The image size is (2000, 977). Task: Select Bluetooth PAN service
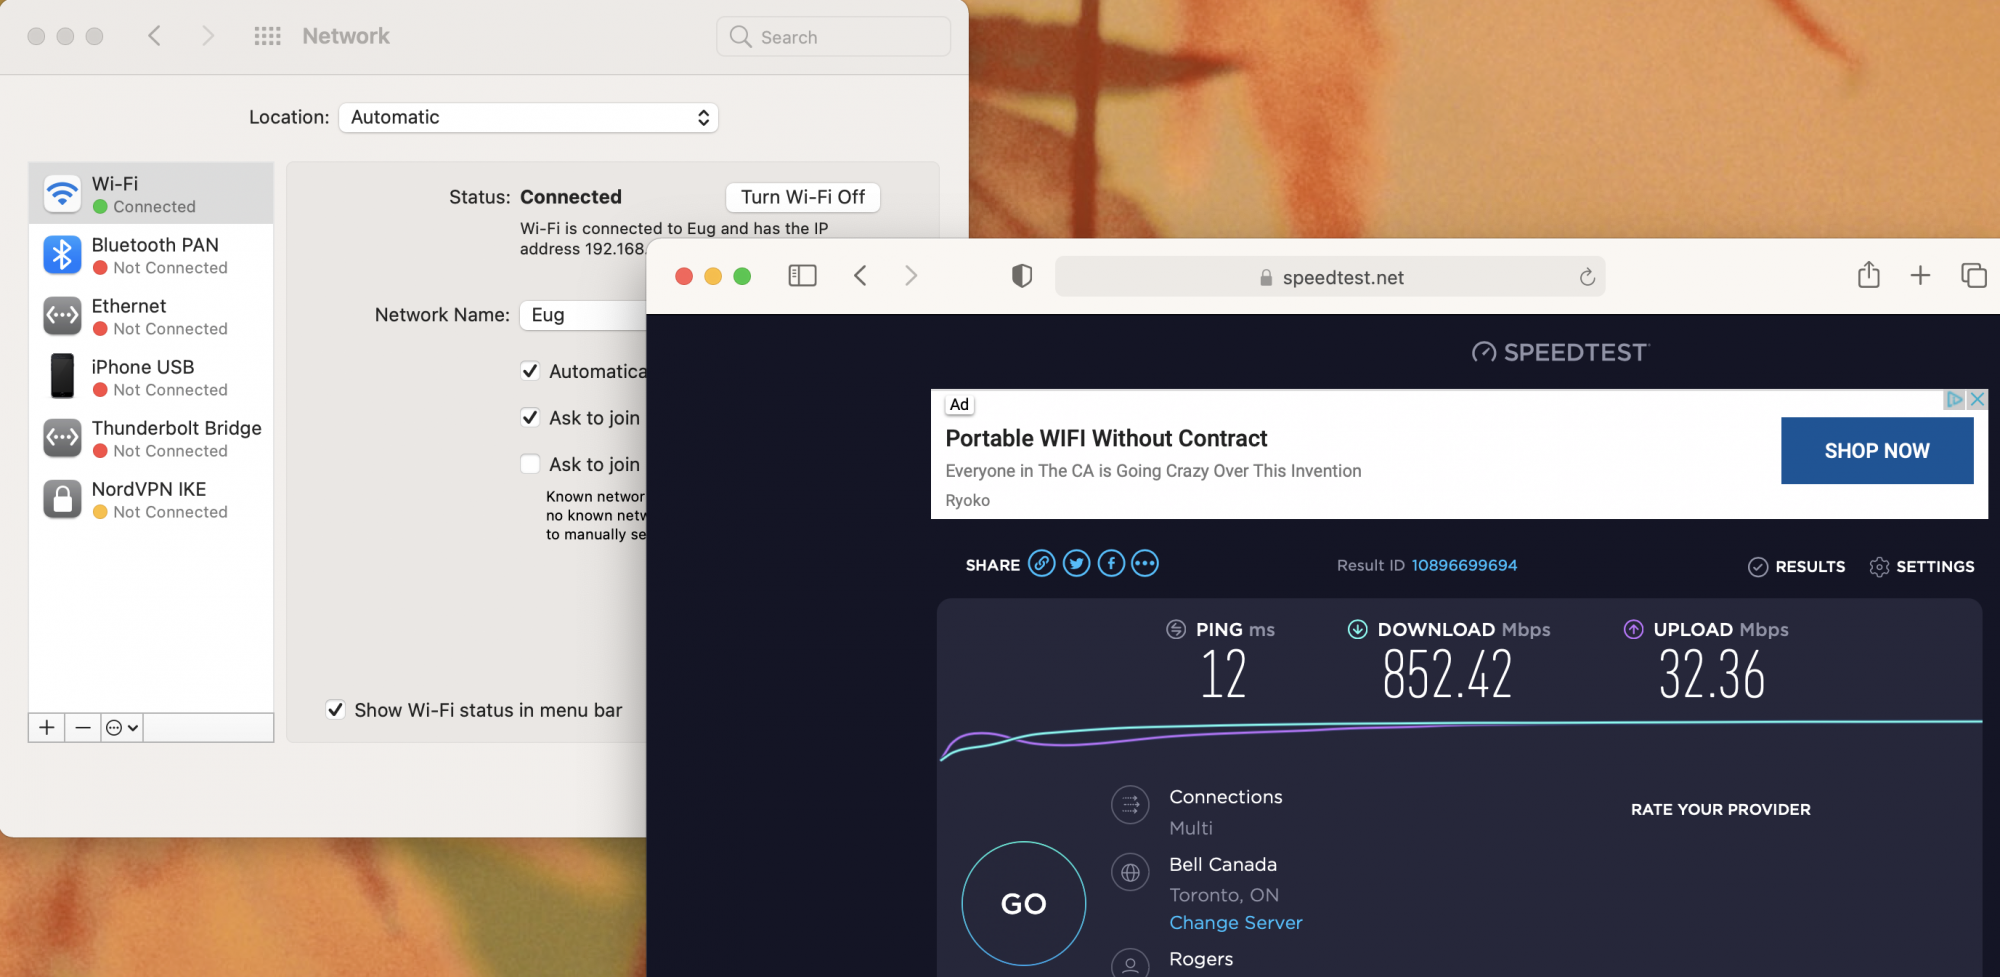151,255
